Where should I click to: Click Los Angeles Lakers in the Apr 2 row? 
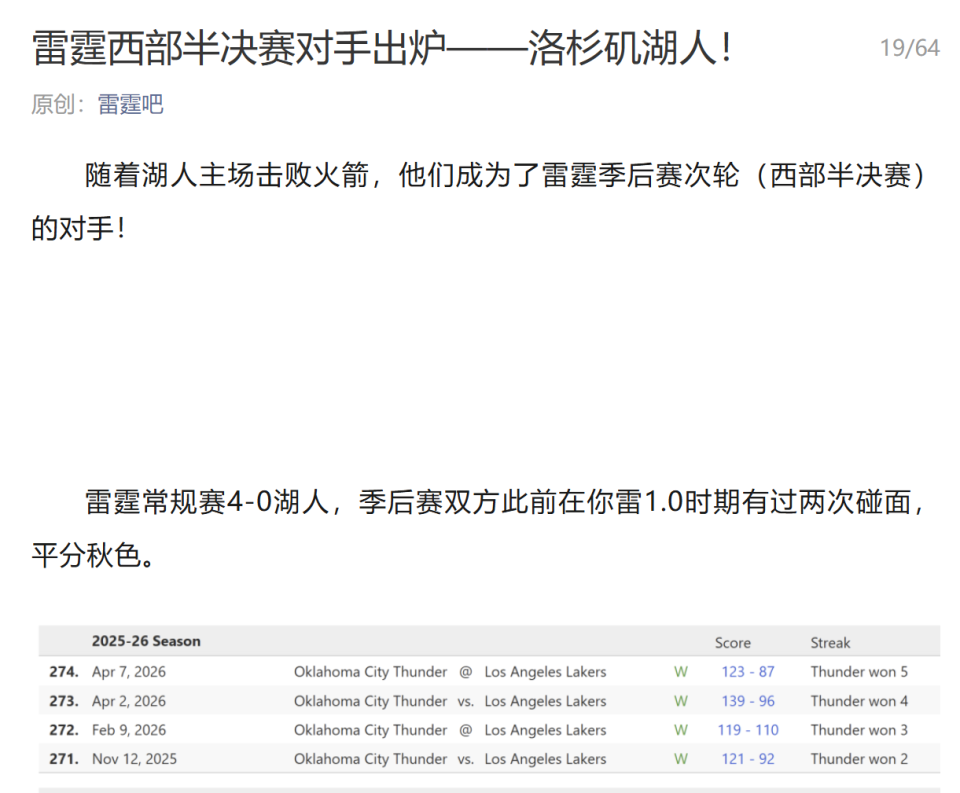coord(545,701)
